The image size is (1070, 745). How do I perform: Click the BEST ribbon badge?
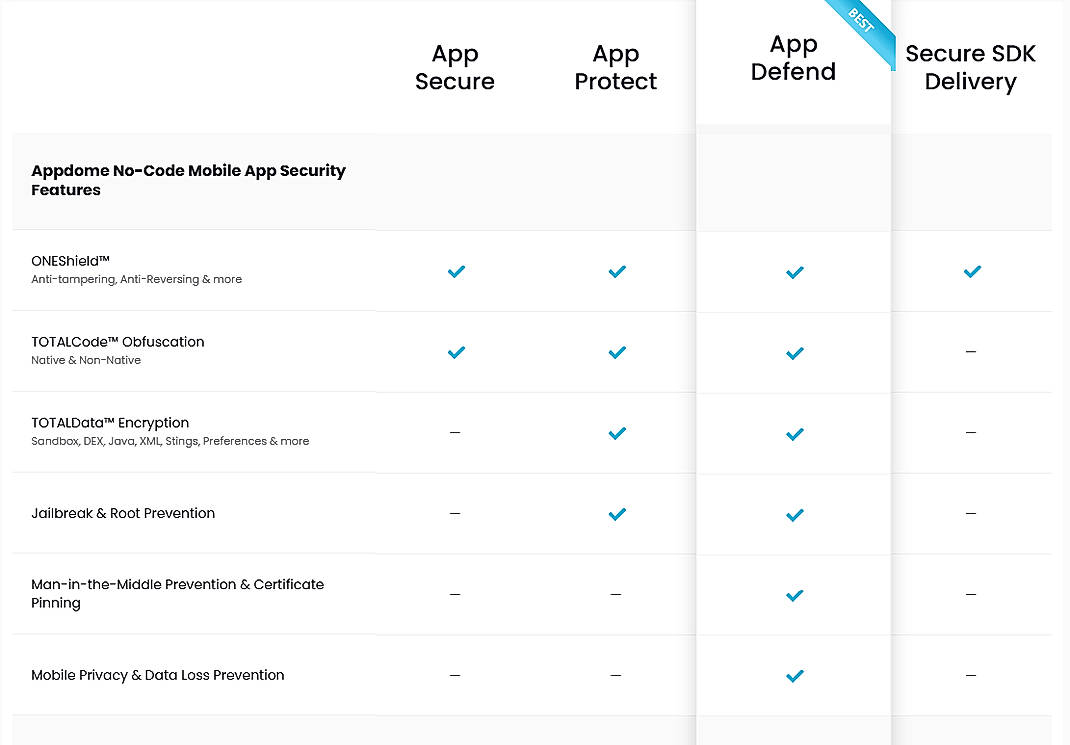tap(861, 23)
